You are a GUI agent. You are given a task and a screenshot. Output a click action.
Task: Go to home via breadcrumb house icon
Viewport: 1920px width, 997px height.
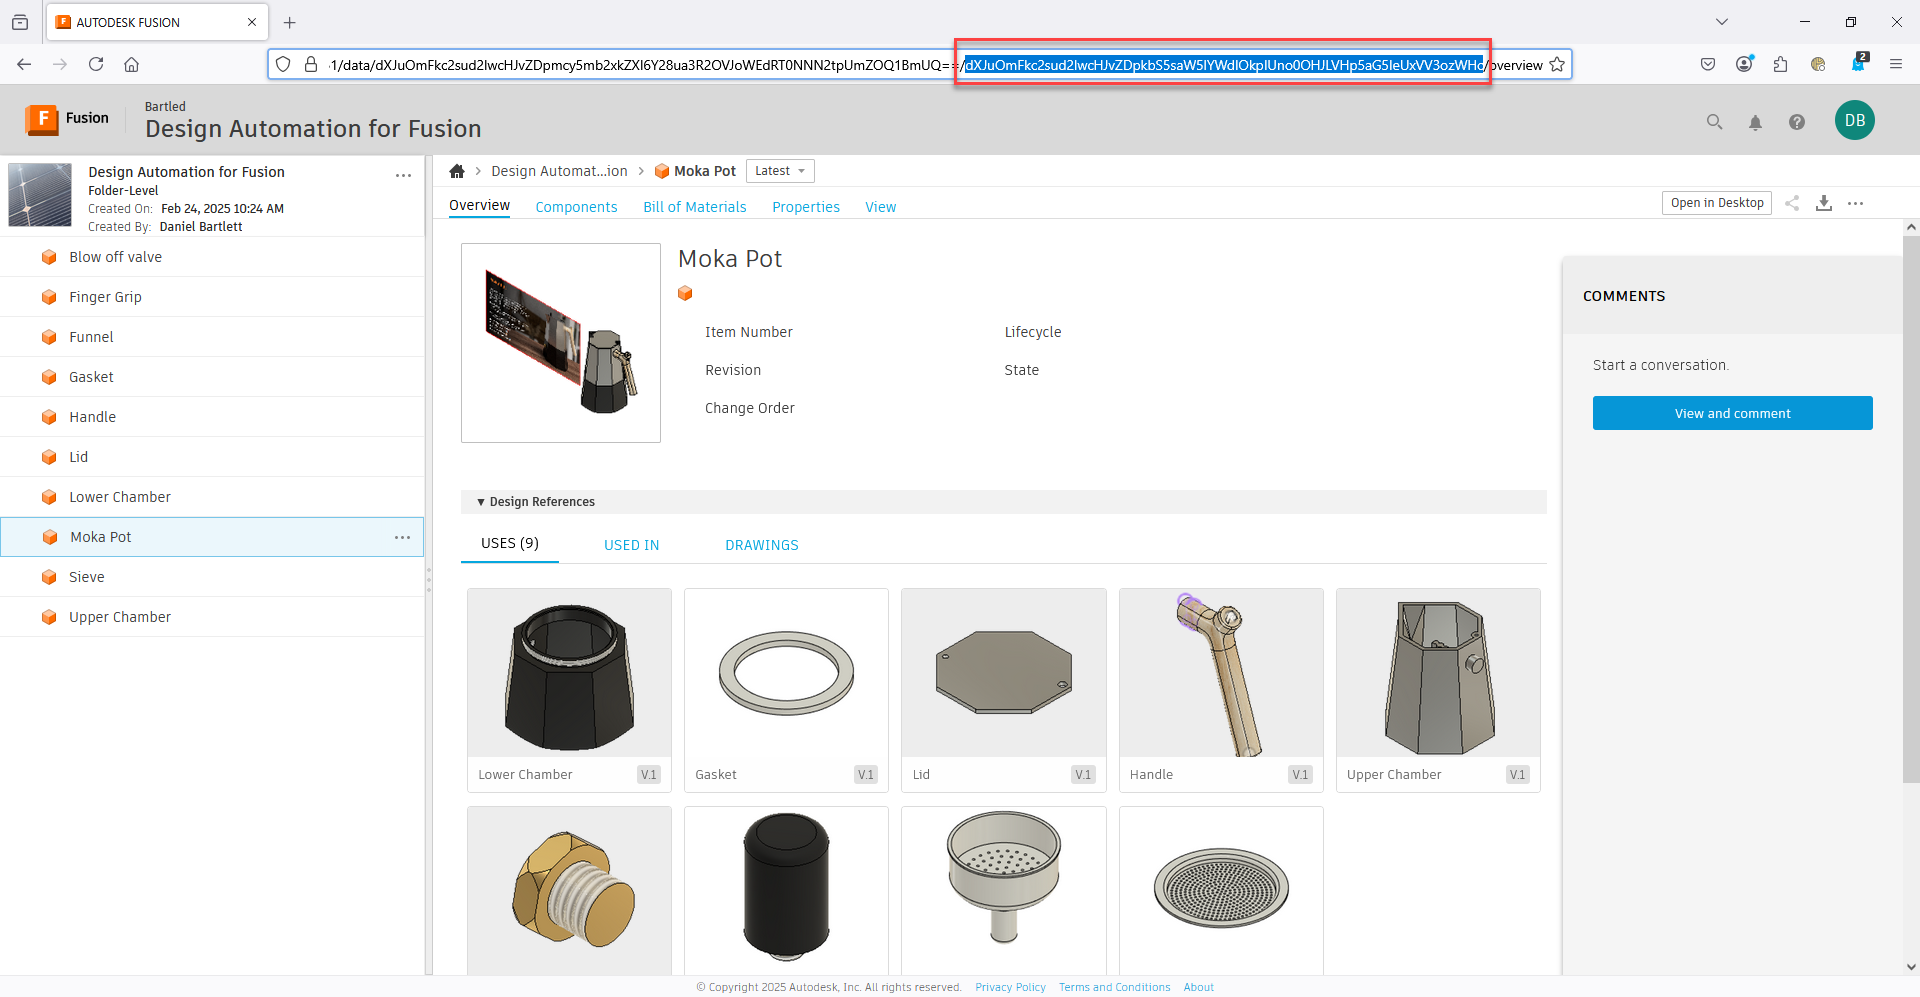[x=457, y=171]
